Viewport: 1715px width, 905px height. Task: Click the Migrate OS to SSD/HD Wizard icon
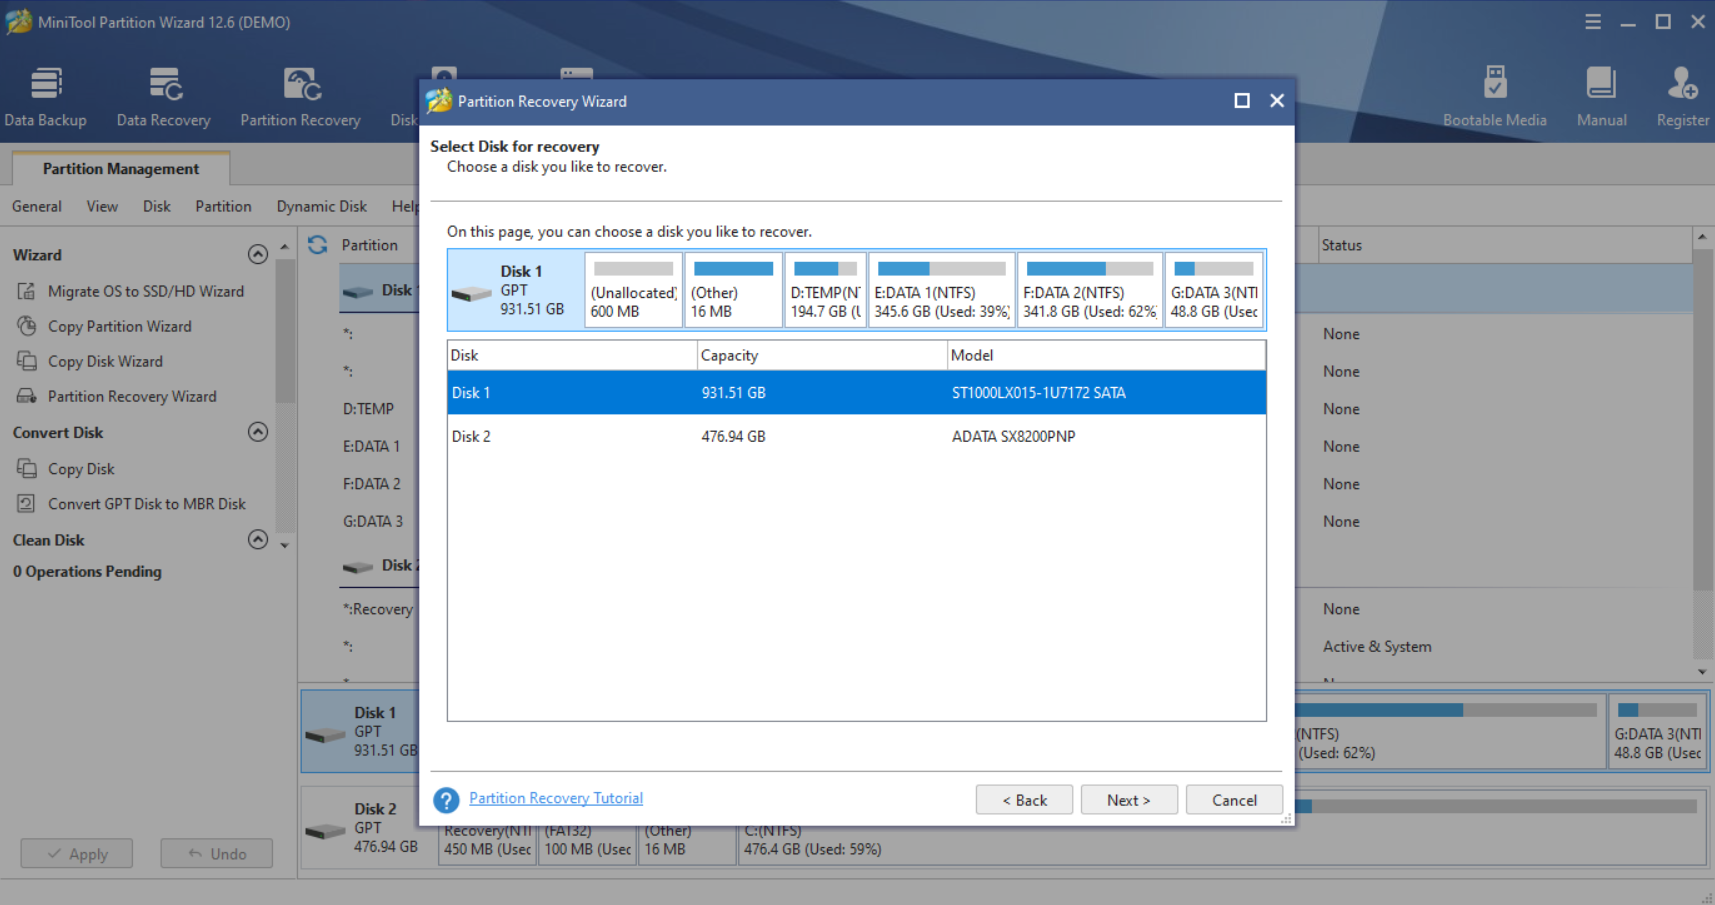pyautogui.click(x=27, y=291)
